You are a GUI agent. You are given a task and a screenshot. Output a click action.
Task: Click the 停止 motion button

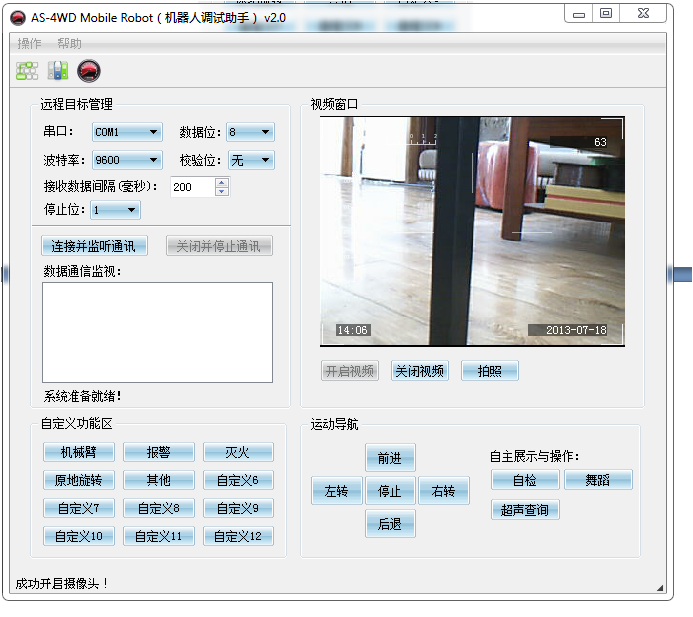coord(389,491)
